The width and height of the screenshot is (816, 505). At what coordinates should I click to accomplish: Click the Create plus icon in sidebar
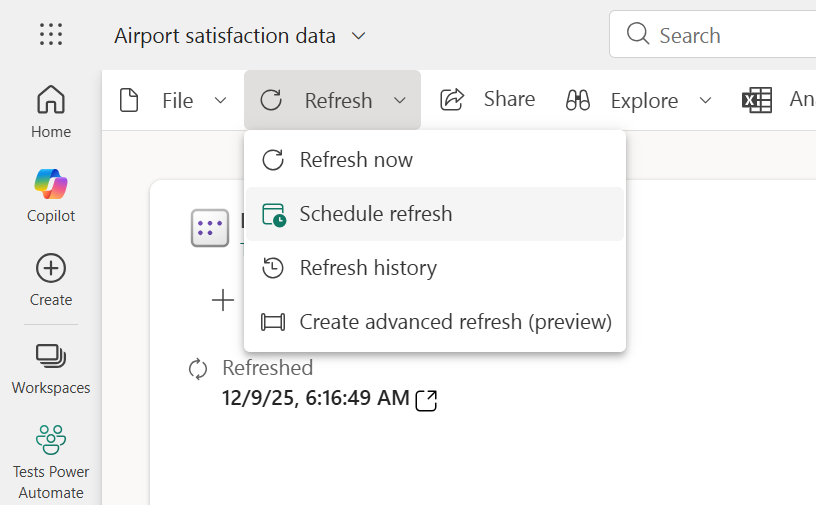(51, 269)
